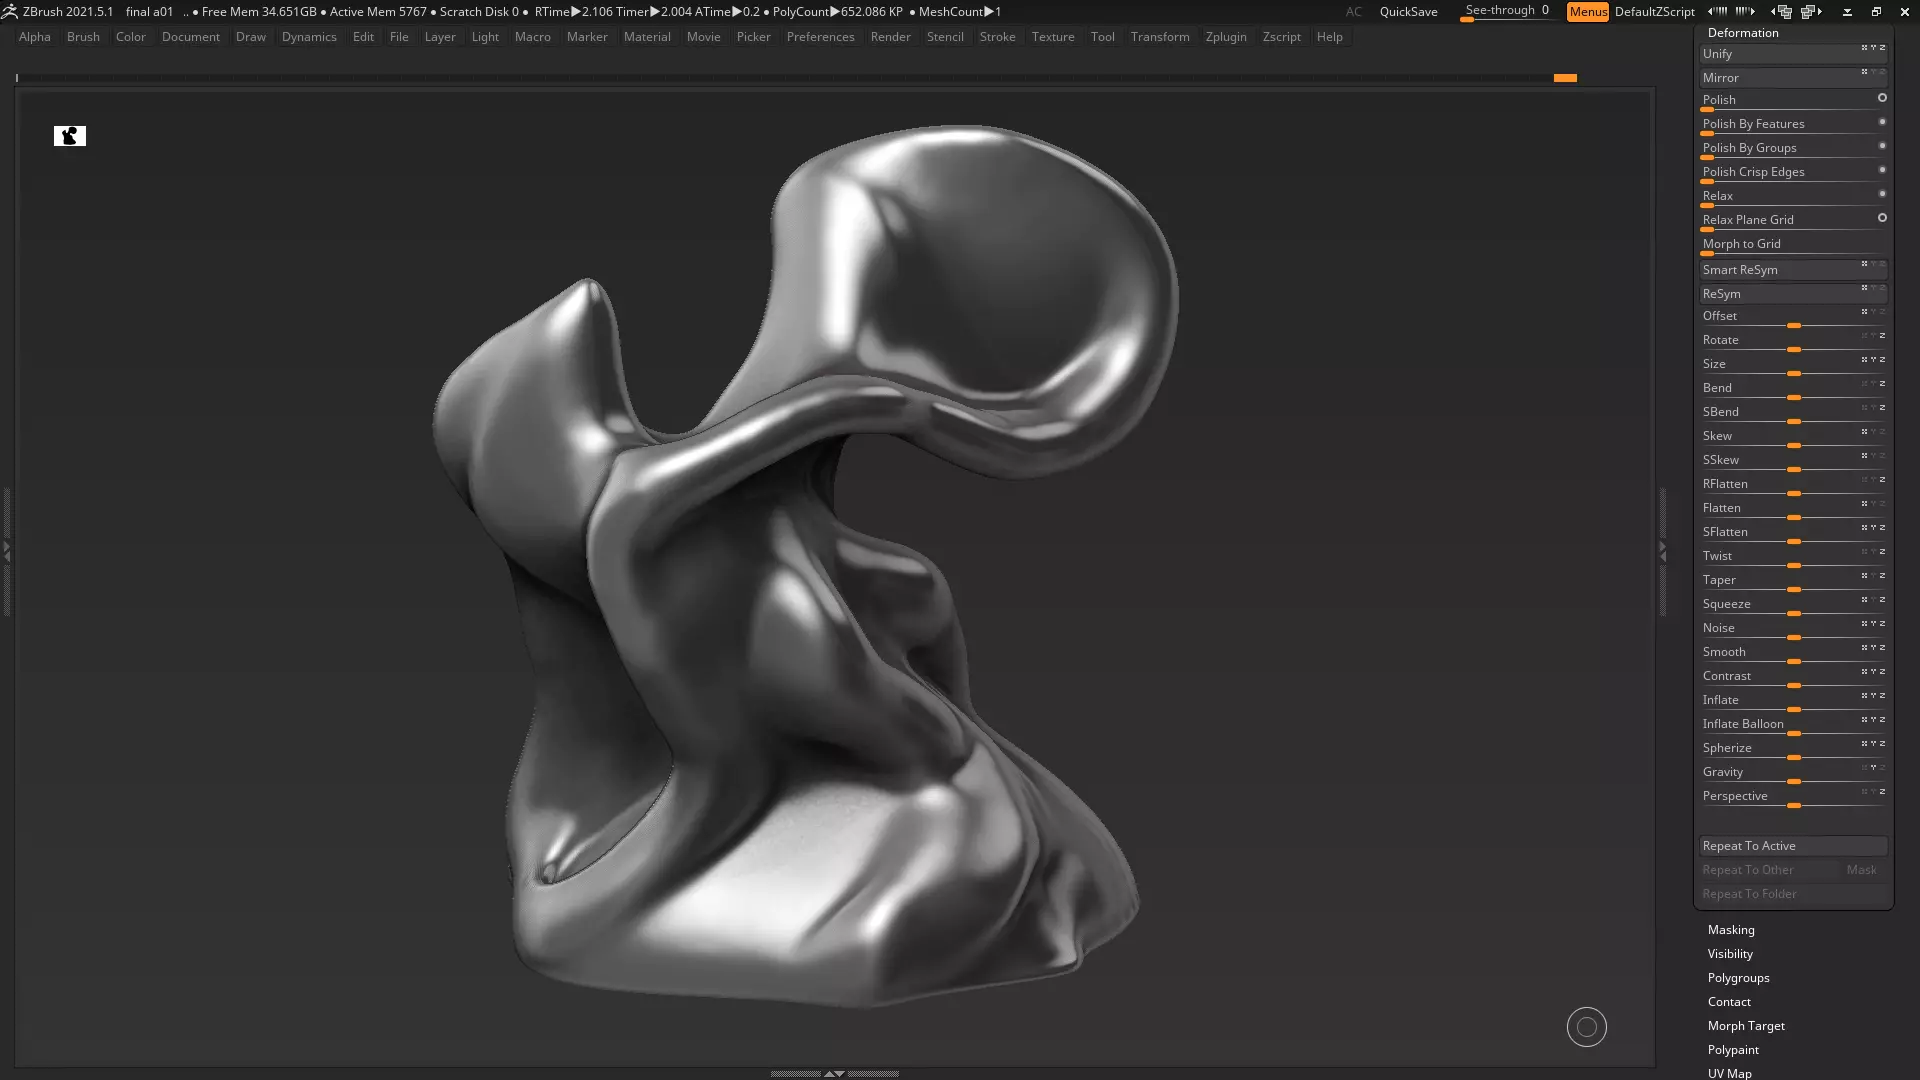Screen dimensions: 1920x1080
Task: Toggle the Menus button in the title bar
Action: pos(1587,12)
